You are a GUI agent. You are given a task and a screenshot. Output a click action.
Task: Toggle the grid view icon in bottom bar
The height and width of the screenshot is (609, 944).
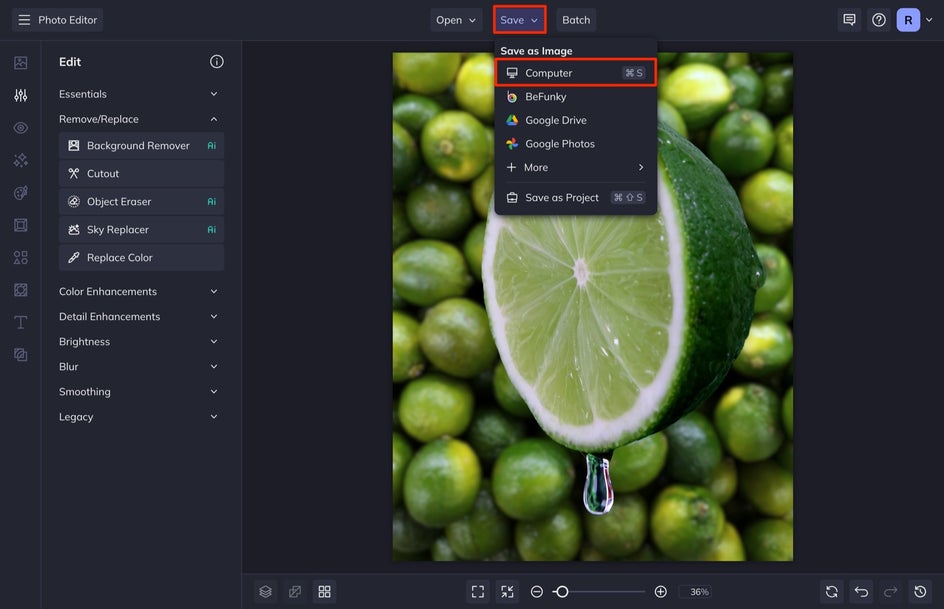pos(324,592)
